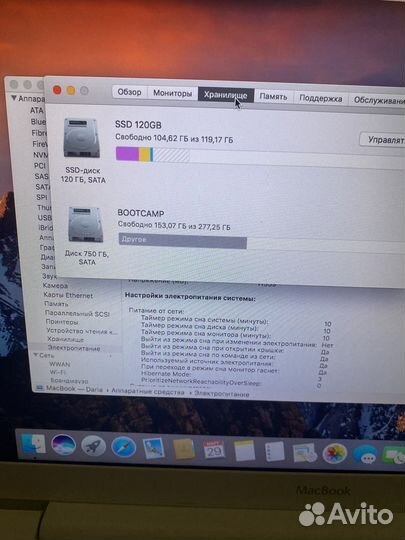The height and width of the screenshot is (540, 405).
Task: Open Launchpad rocket icon in Dock
Action: click(93, 446)
